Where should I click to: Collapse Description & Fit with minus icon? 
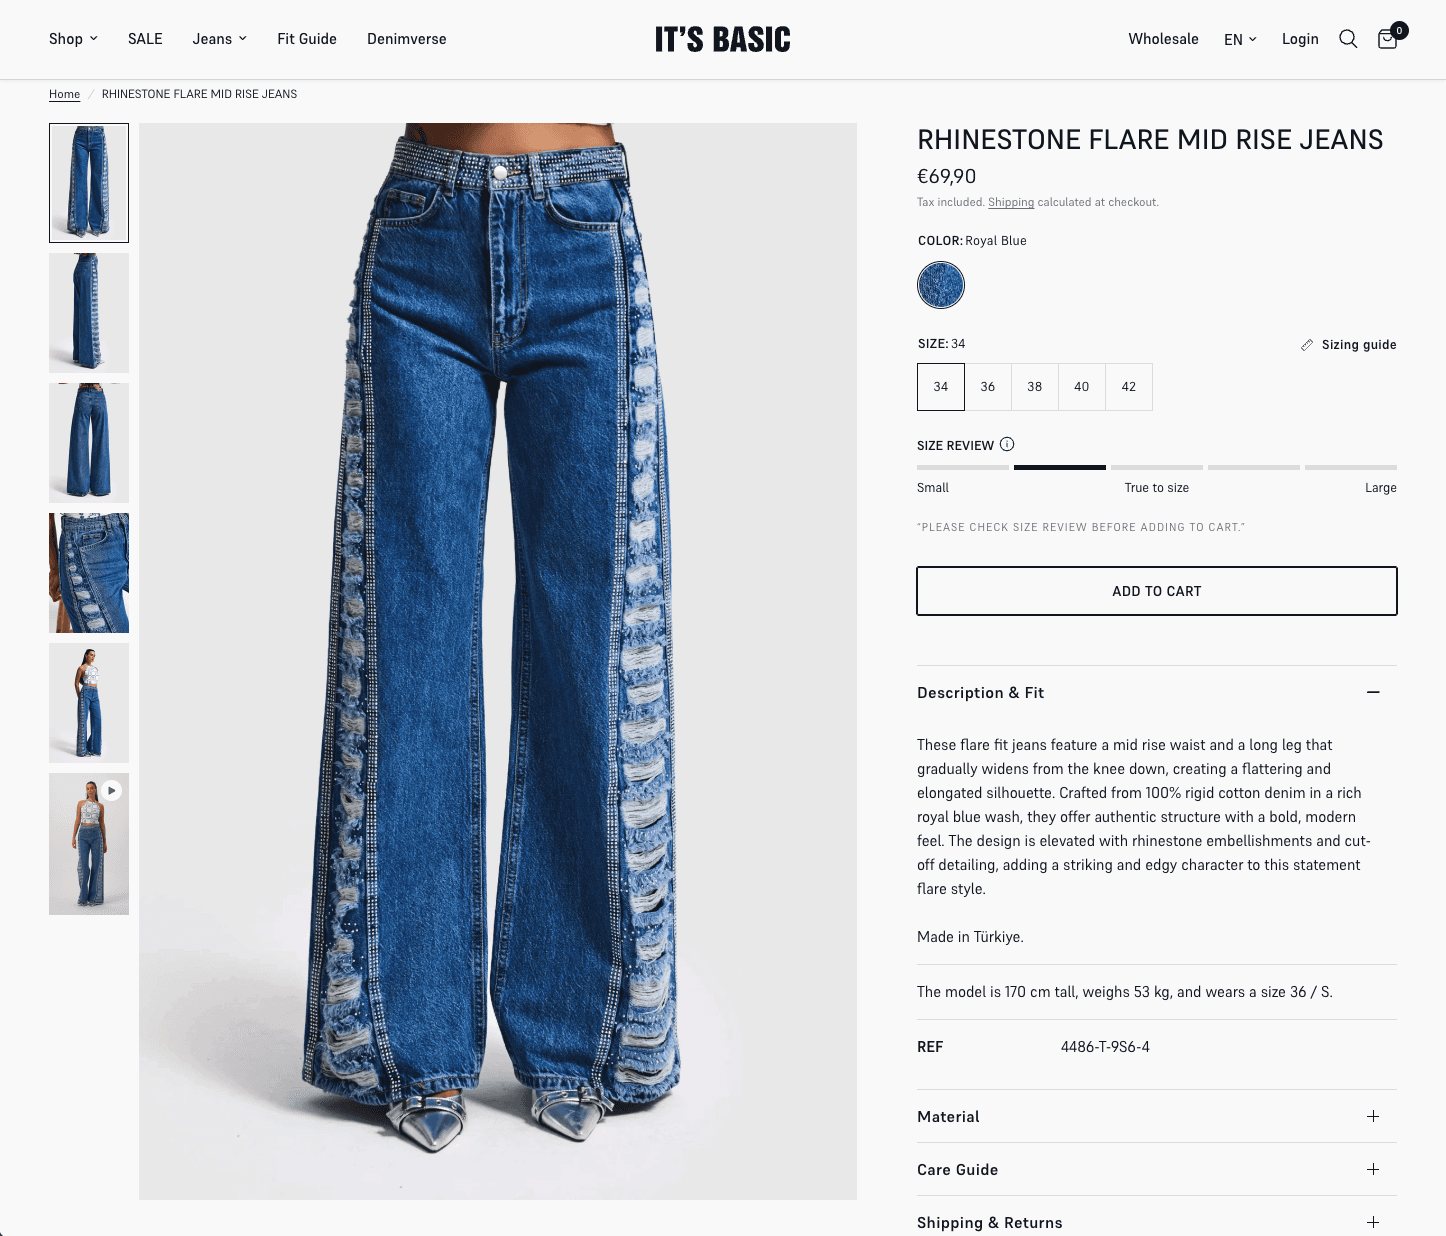coord(1373,692)
